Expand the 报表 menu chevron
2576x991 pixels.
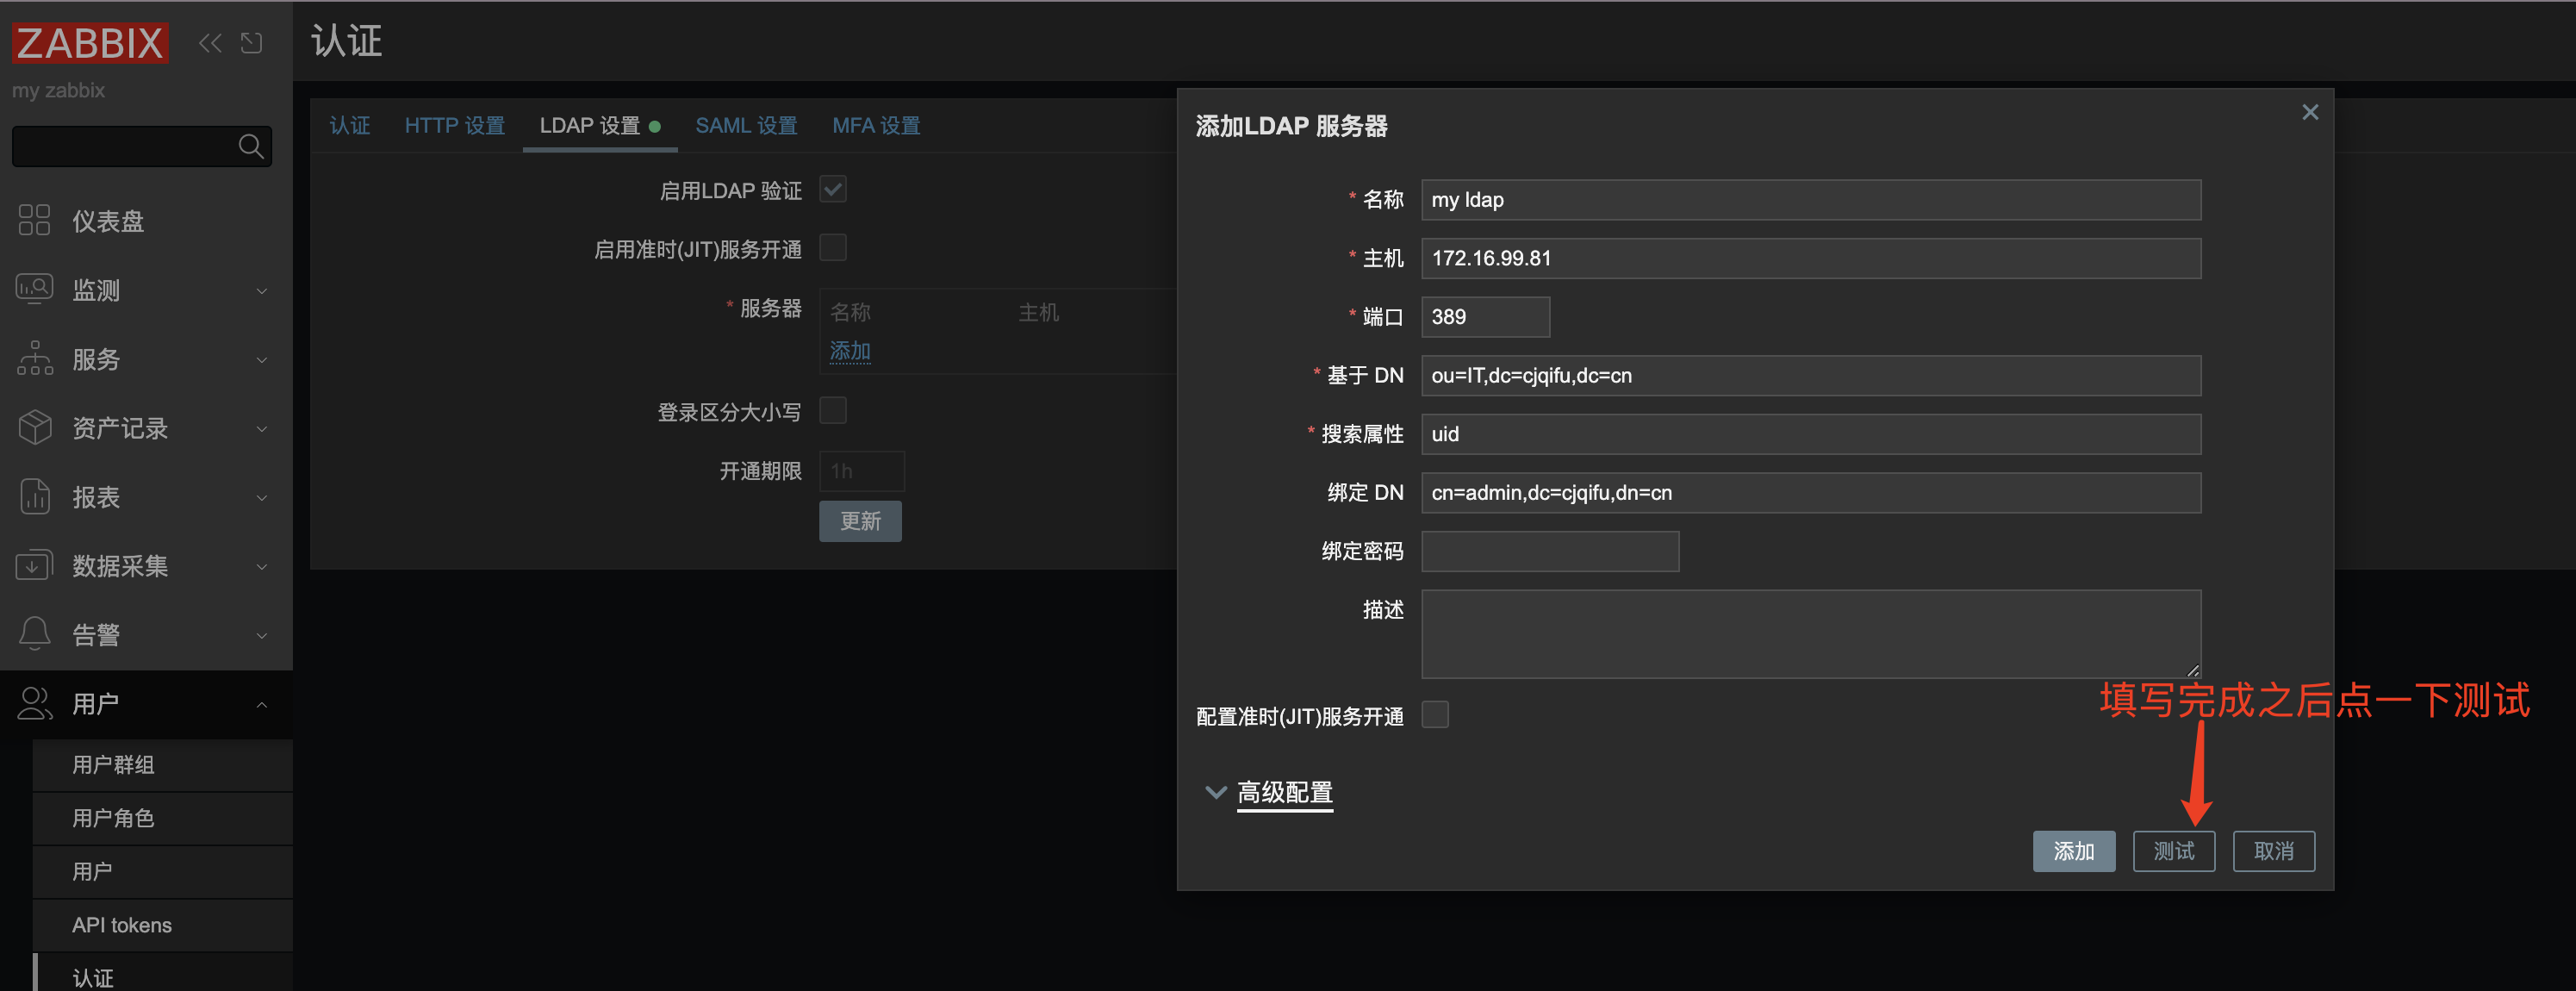click(262, 498)
